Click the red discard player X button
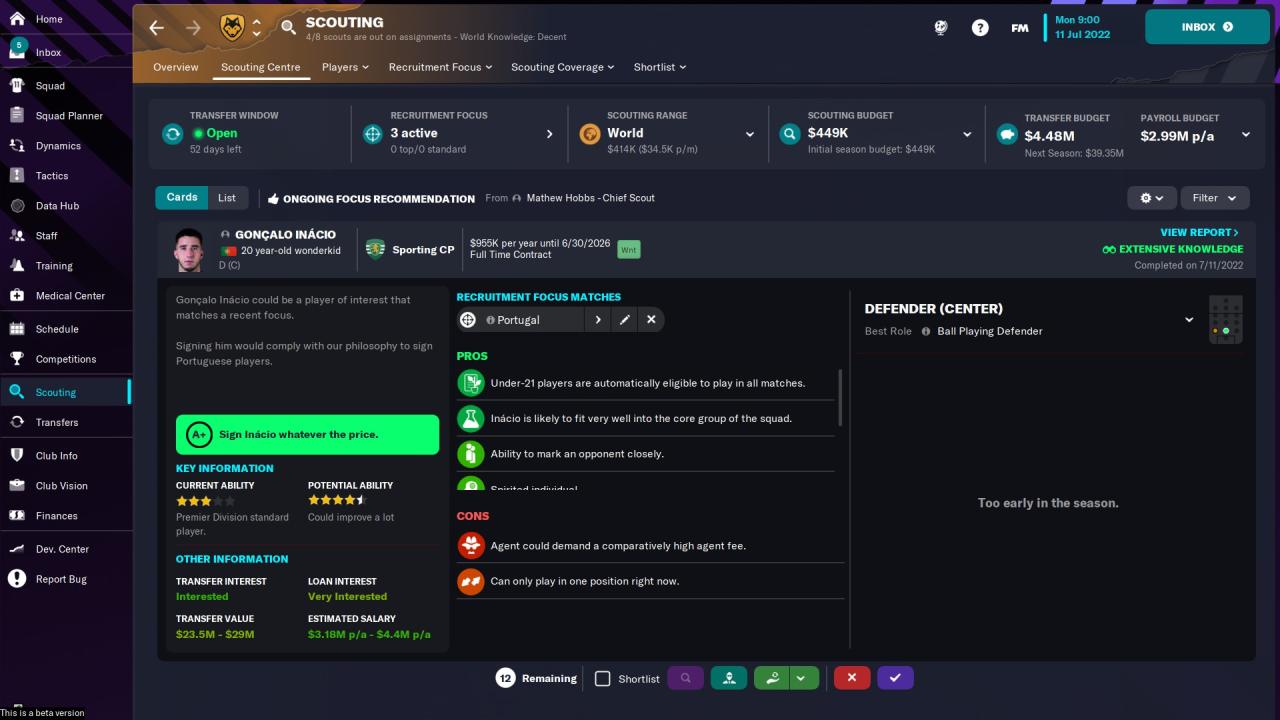The height and width of the screenshot is (720, 1280). (x=851, y=678)
